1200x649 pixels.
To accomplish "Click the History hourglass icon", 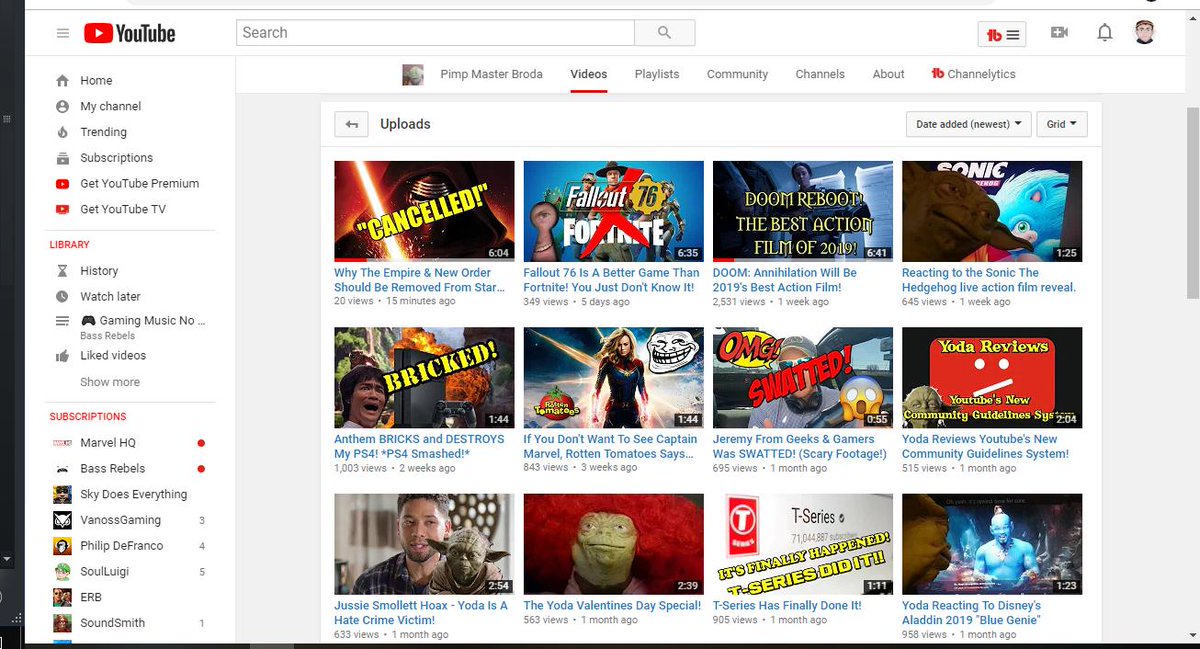I will pyautogui.click(x=62, y=271).
